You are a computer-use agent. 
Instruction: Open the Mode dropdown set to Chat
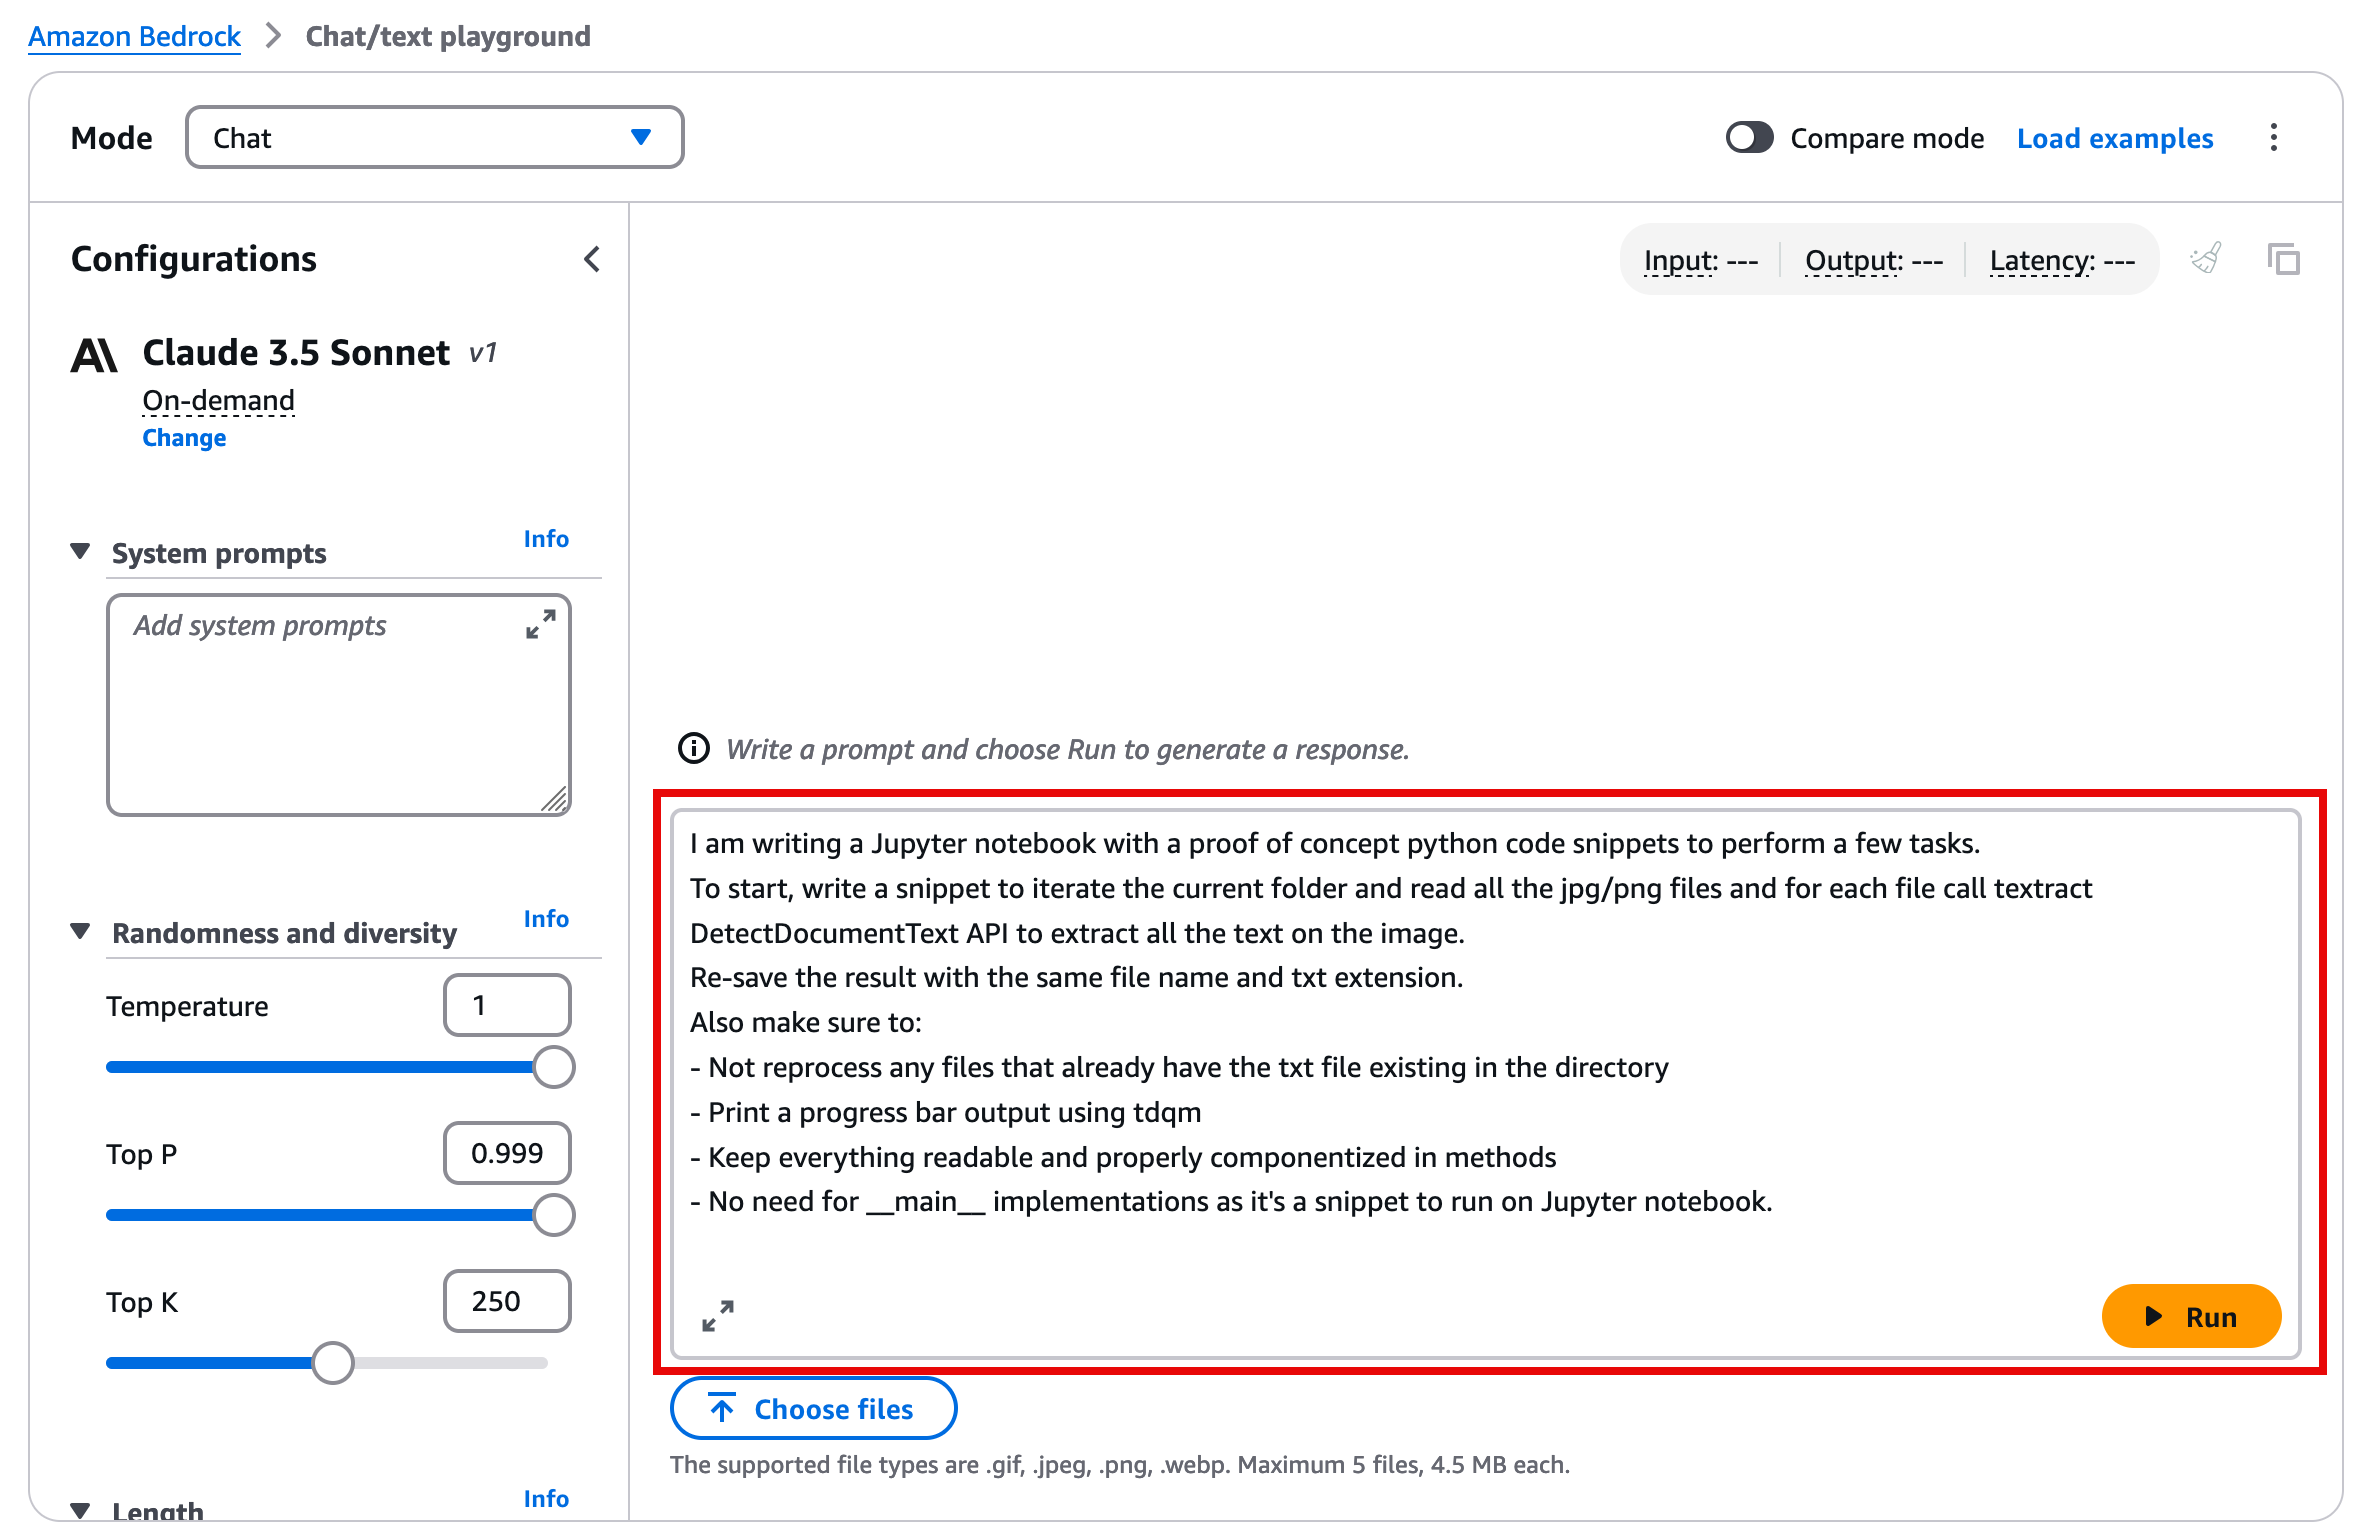pos(434,138)
